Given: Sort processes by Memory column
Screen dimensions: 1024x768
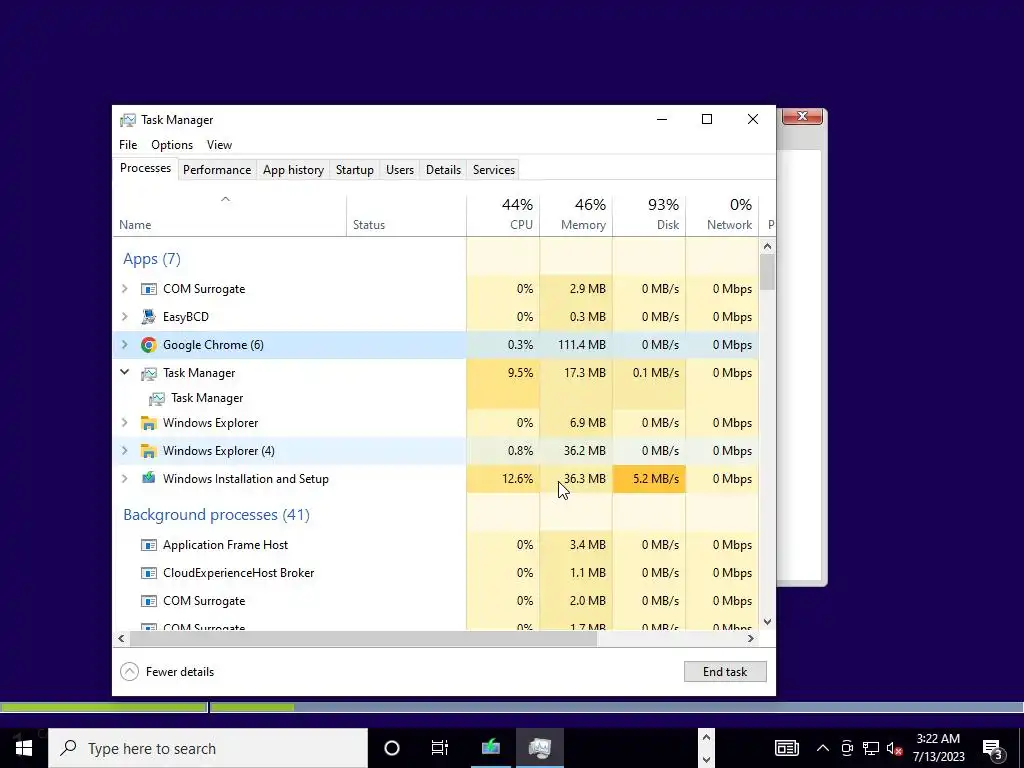Looking at the screenshot, I should coord(576,215).
